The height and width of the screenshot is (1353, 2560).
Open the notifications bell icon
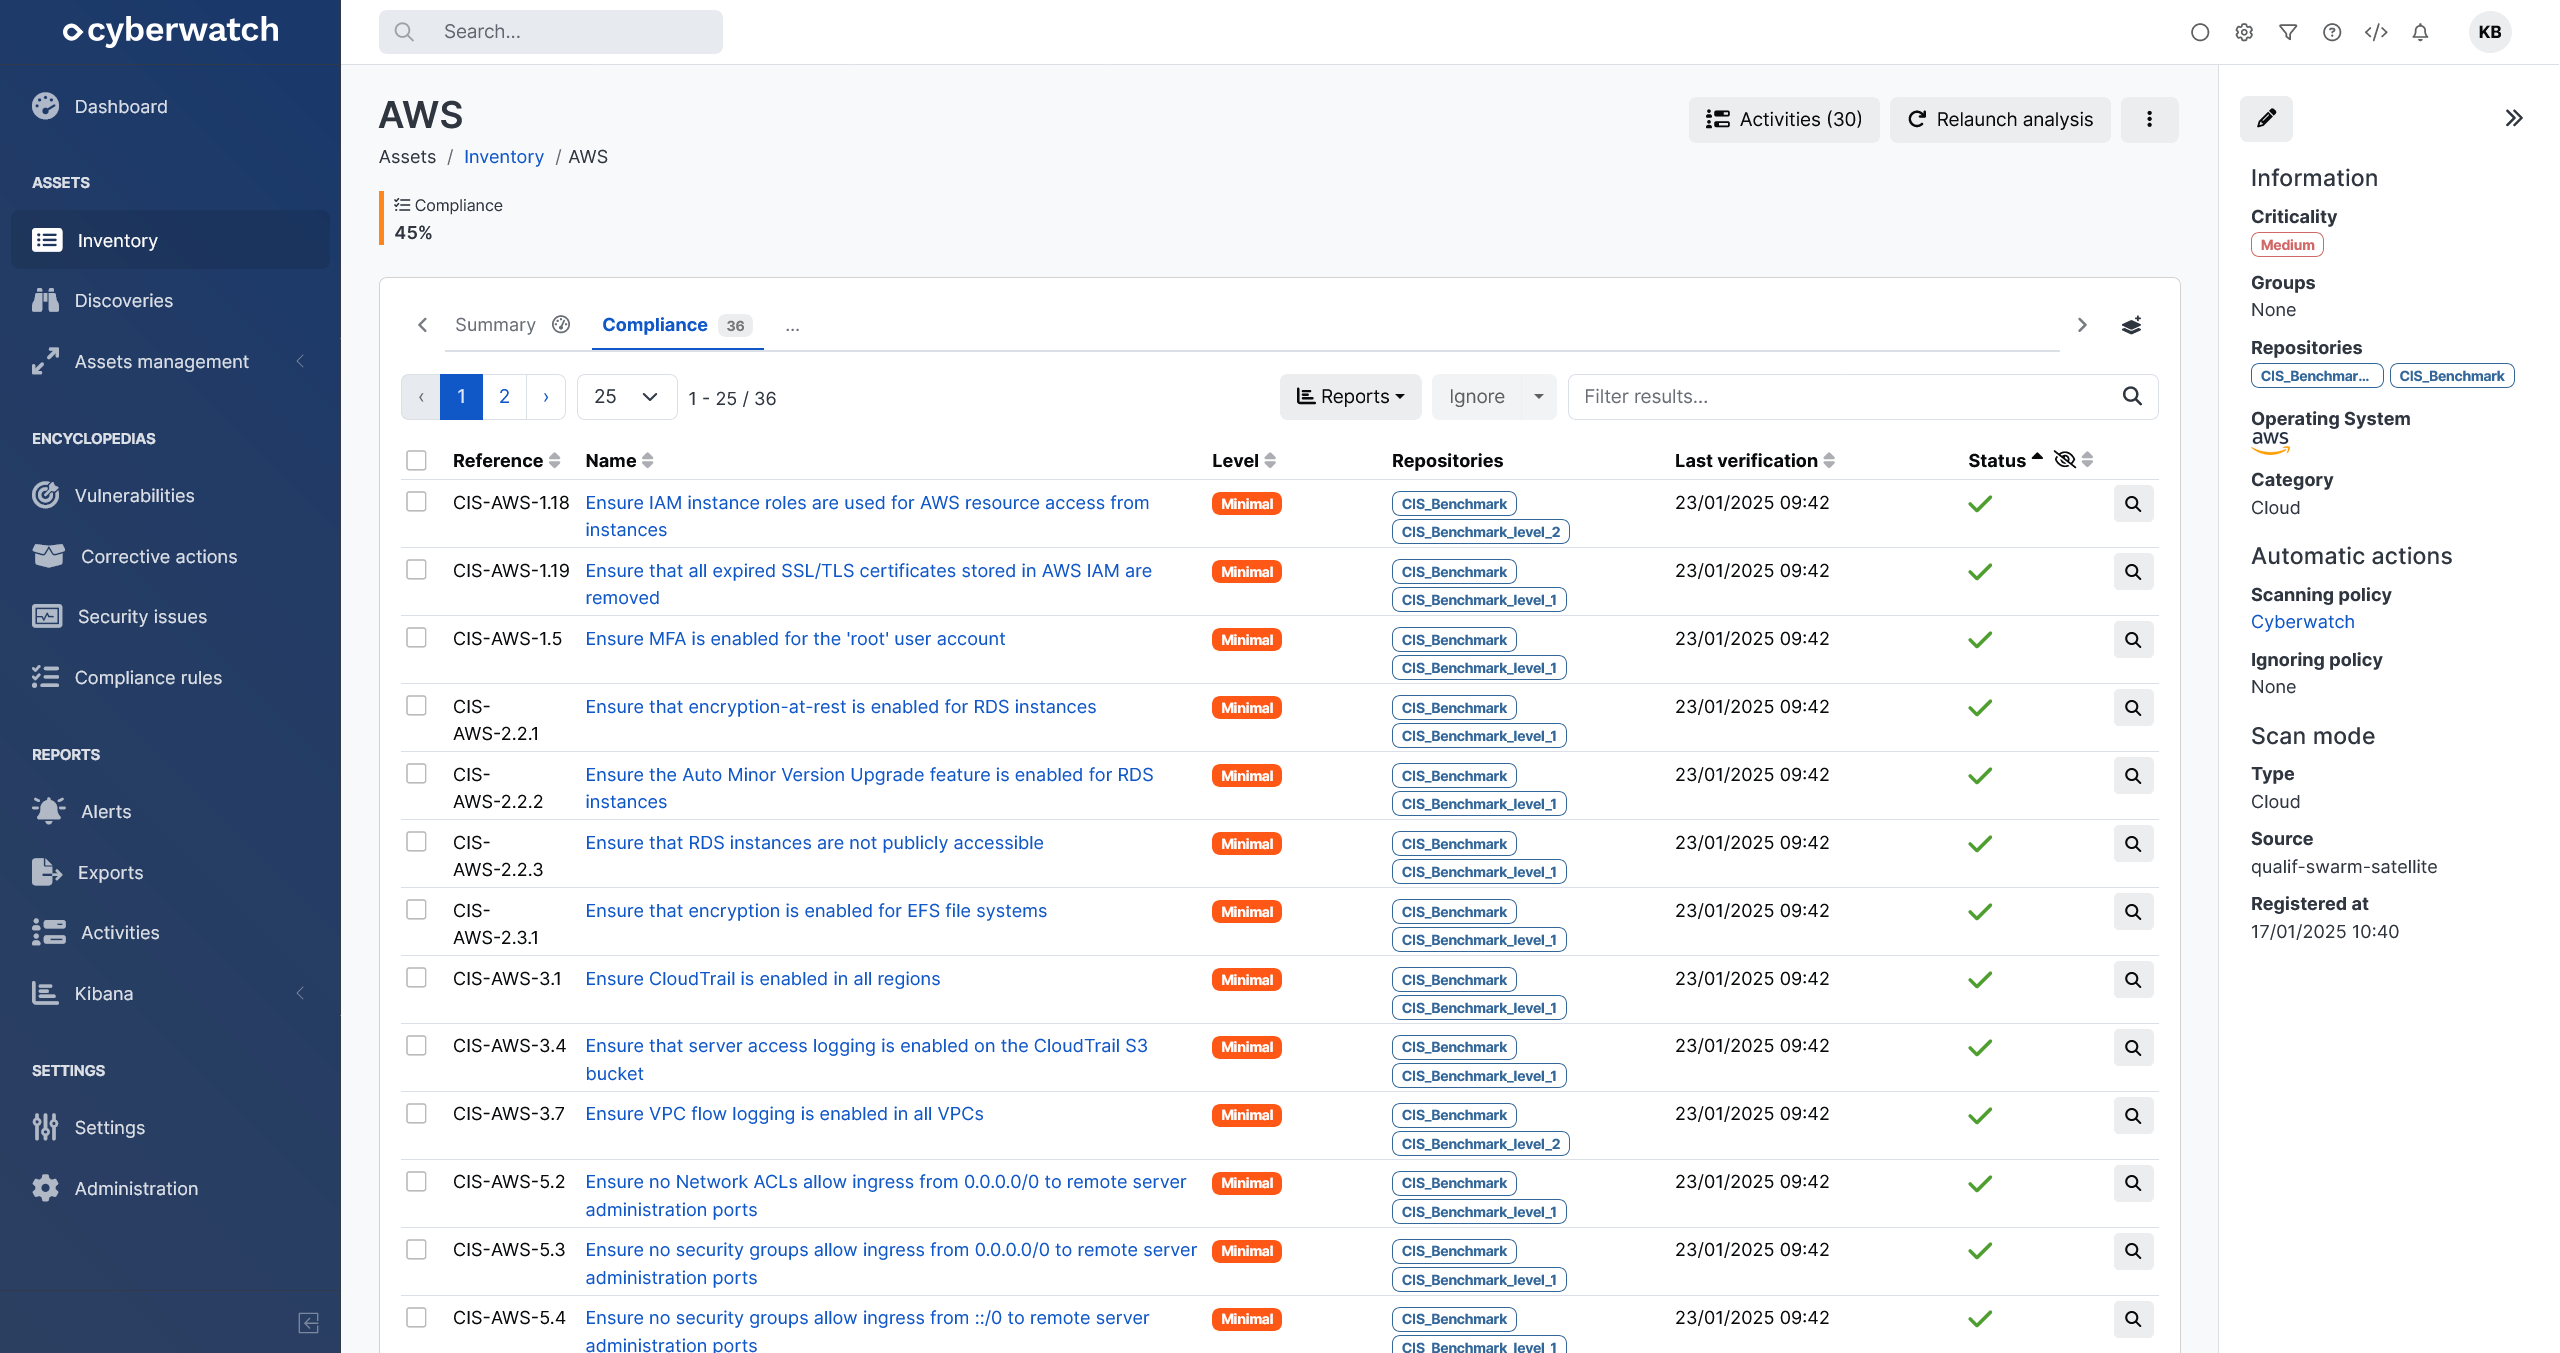click(2420, 32)
